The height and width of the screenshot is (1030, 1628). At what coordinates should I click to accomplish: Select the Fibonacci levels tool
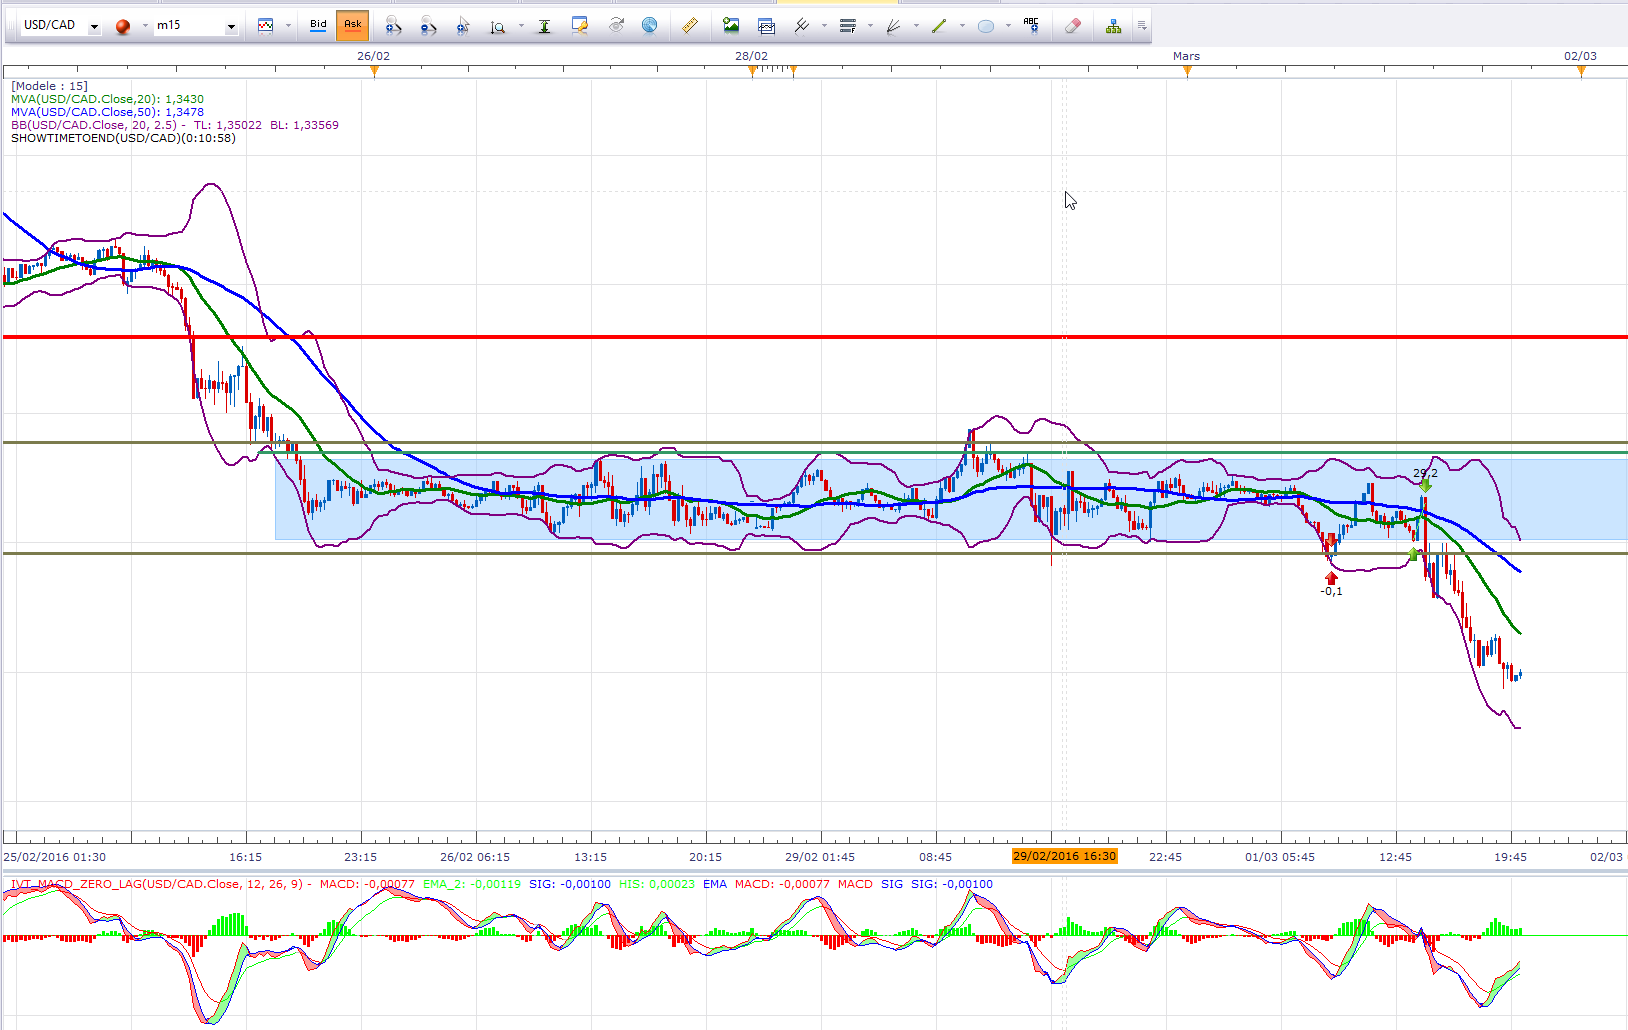tap(847, 26)
